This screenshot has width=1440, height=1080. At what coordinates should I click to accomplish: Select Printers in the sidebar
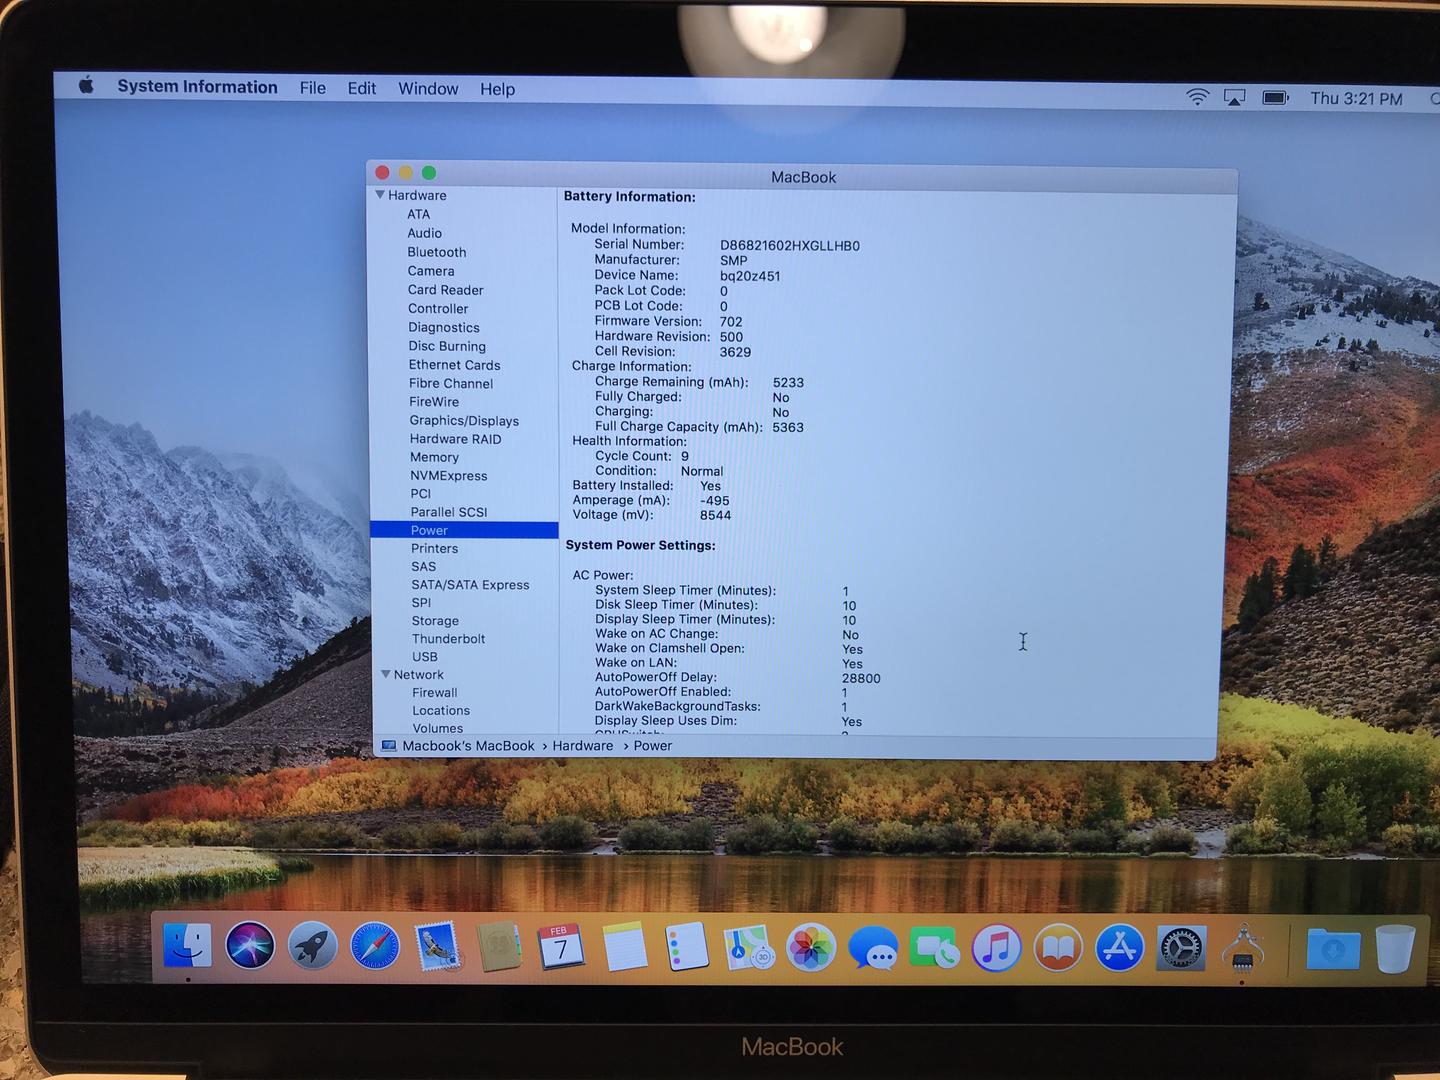pyautogui.click(x=434, y=548)
